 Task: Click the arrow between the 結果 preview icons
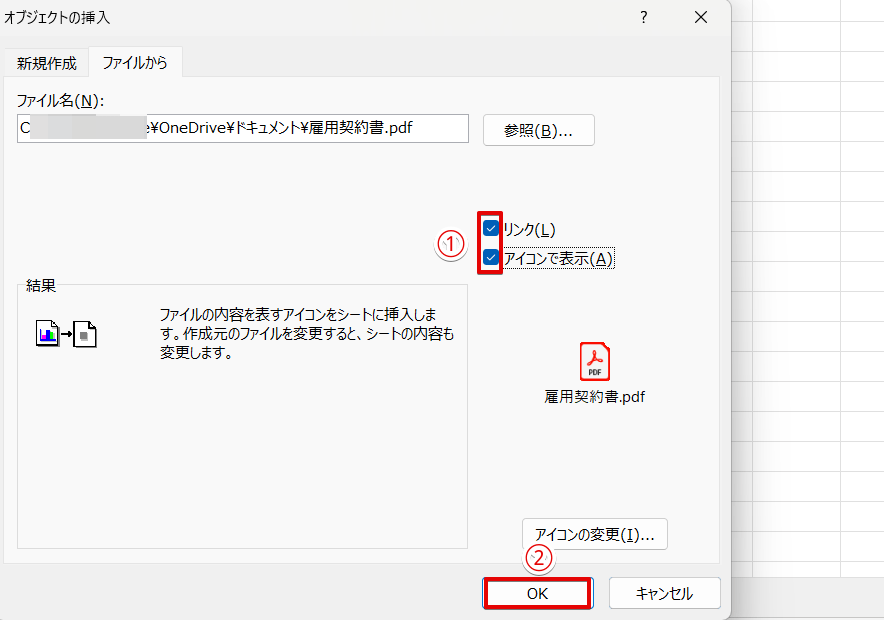(64, 333)
